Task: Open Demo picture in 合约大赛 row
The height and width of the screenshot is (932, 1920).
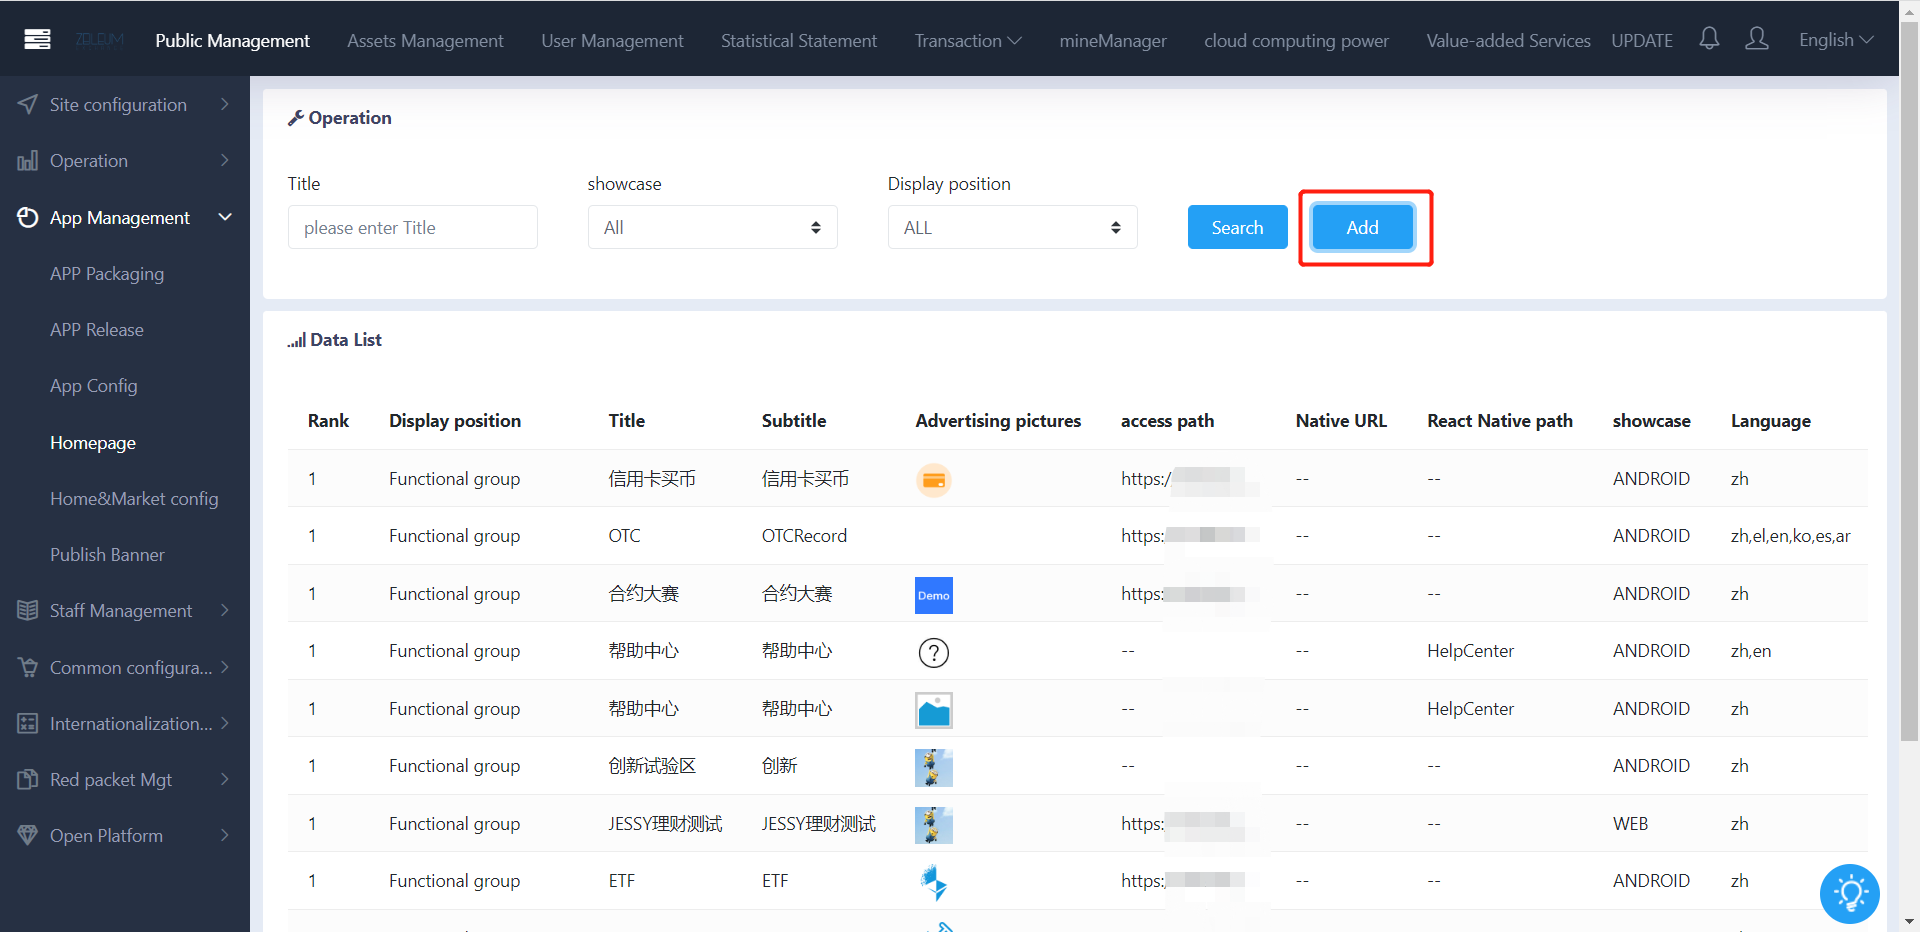Action: [x=934, y=595]
